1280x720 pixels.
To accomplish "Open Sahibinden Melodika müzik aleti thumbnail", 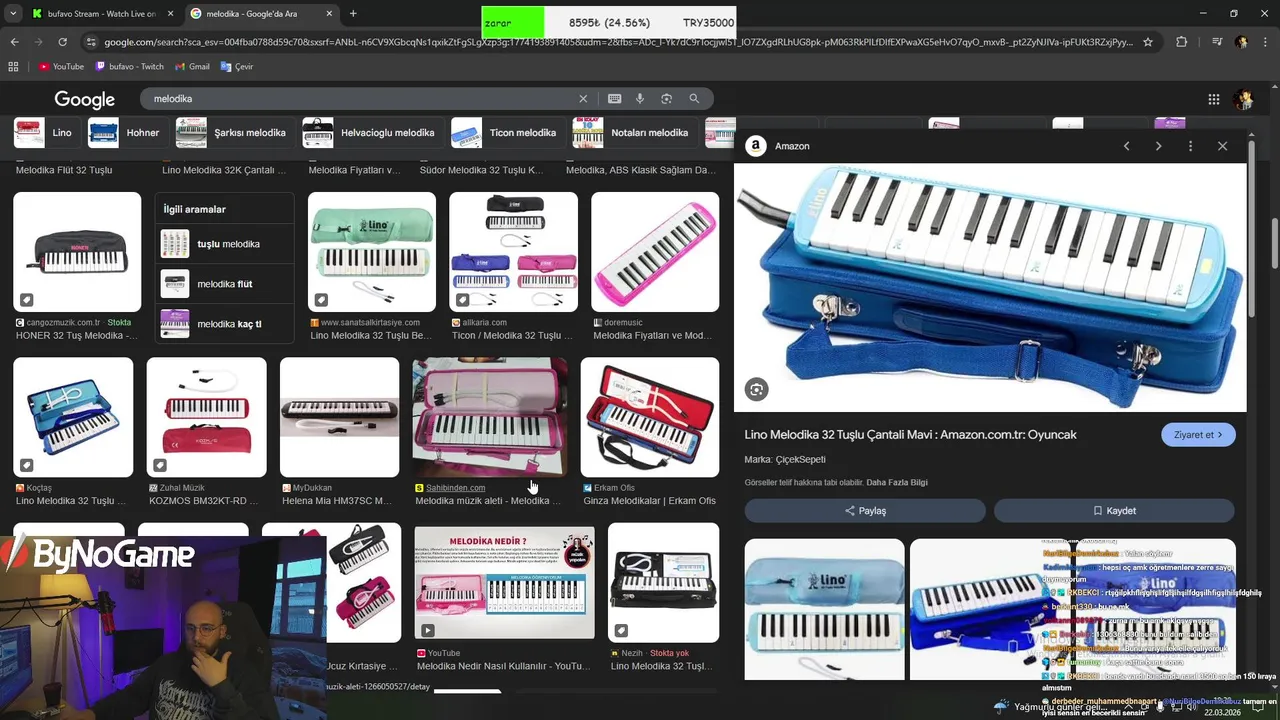I will [x=490, y=417].
